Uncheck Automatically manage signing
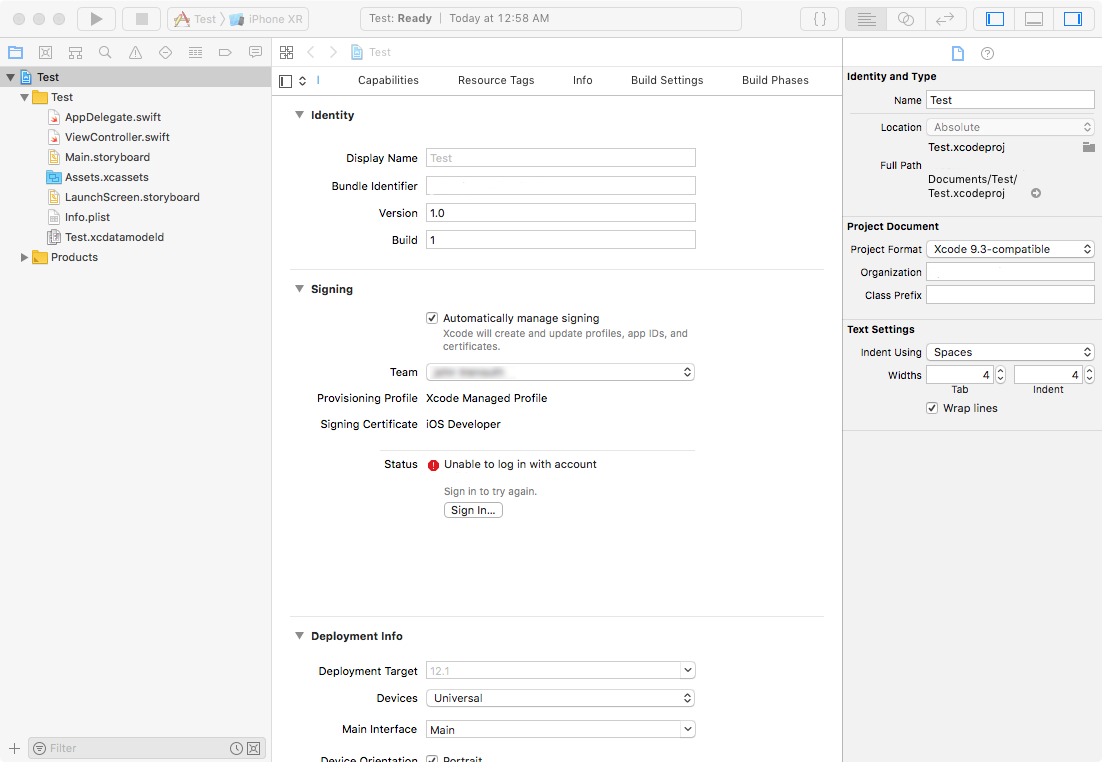Image resolution: width=1102 pixels, height=762 pixels. point(432,318)
